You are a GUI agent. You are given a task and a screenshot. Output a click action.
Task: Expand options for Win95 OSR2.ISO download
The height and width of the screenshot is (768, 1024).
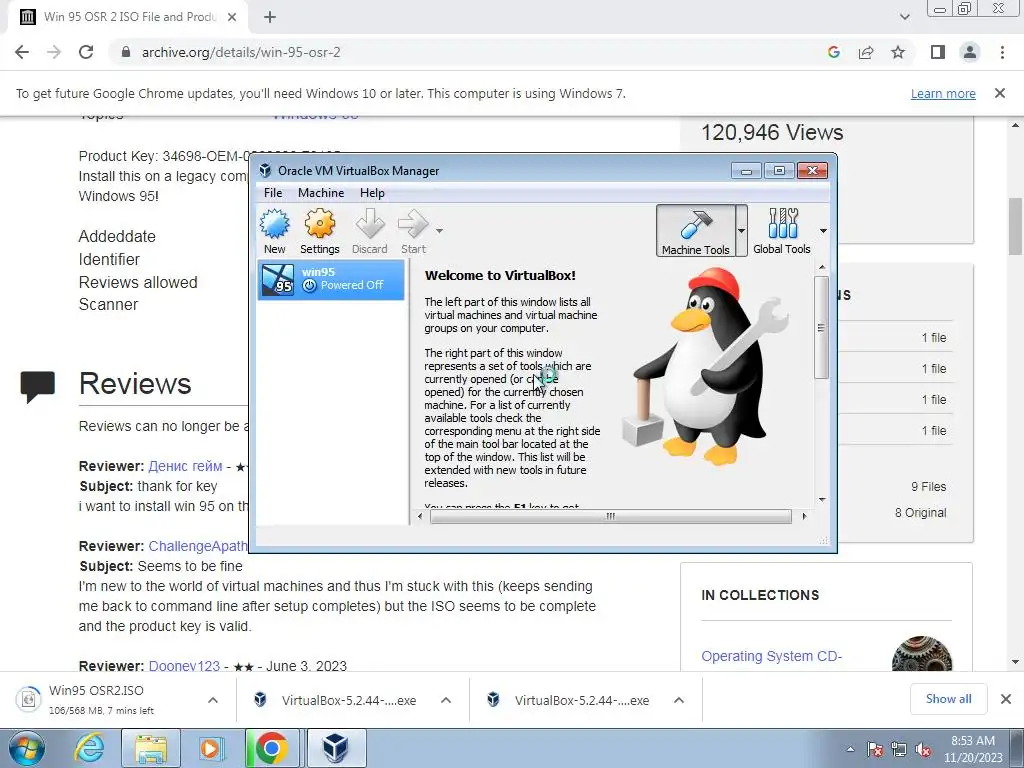tap(213, 700)
